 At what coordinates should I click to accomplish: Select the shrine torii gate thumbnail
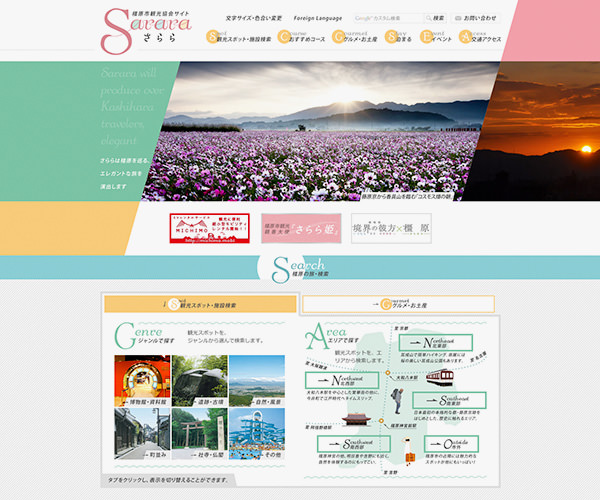click(x=199, y=438)
